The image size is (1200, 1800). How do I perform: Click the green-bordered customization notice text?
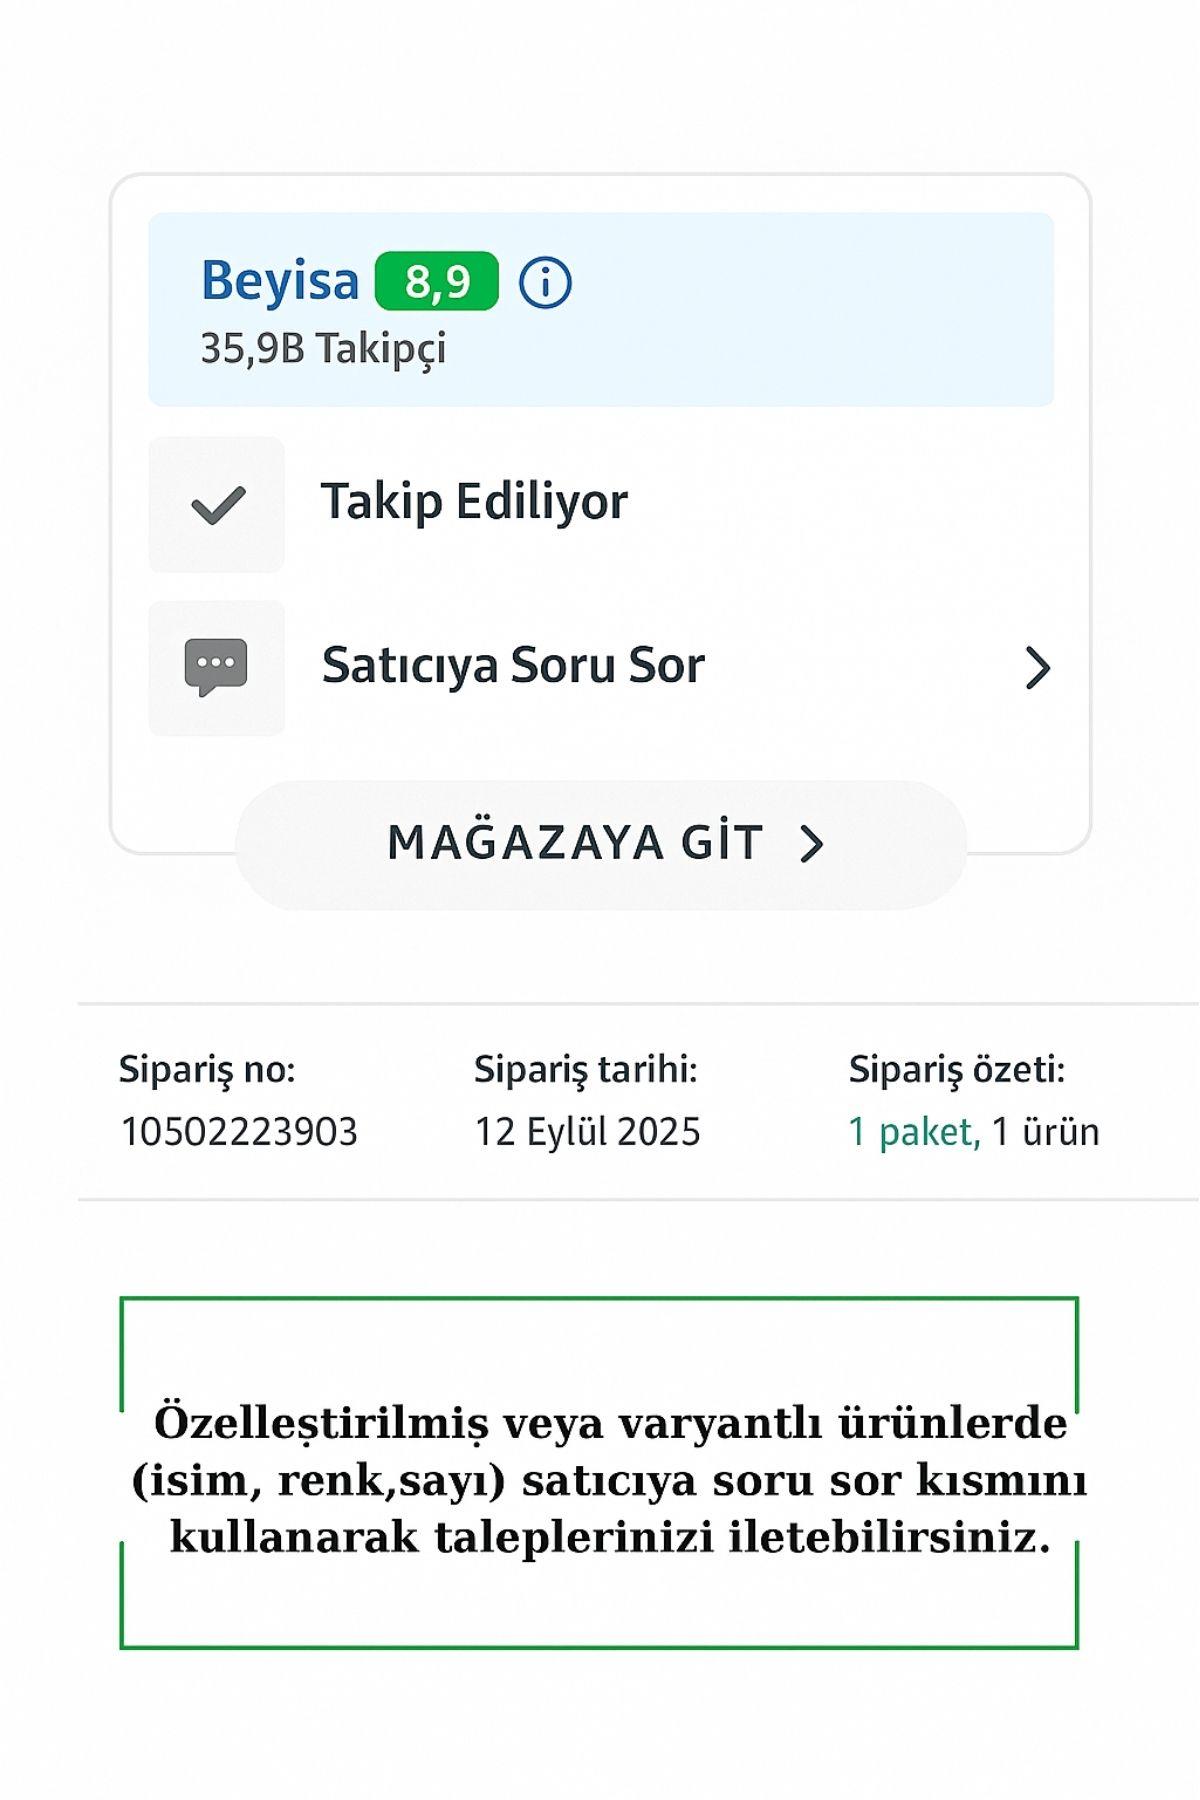point(609,1480)
